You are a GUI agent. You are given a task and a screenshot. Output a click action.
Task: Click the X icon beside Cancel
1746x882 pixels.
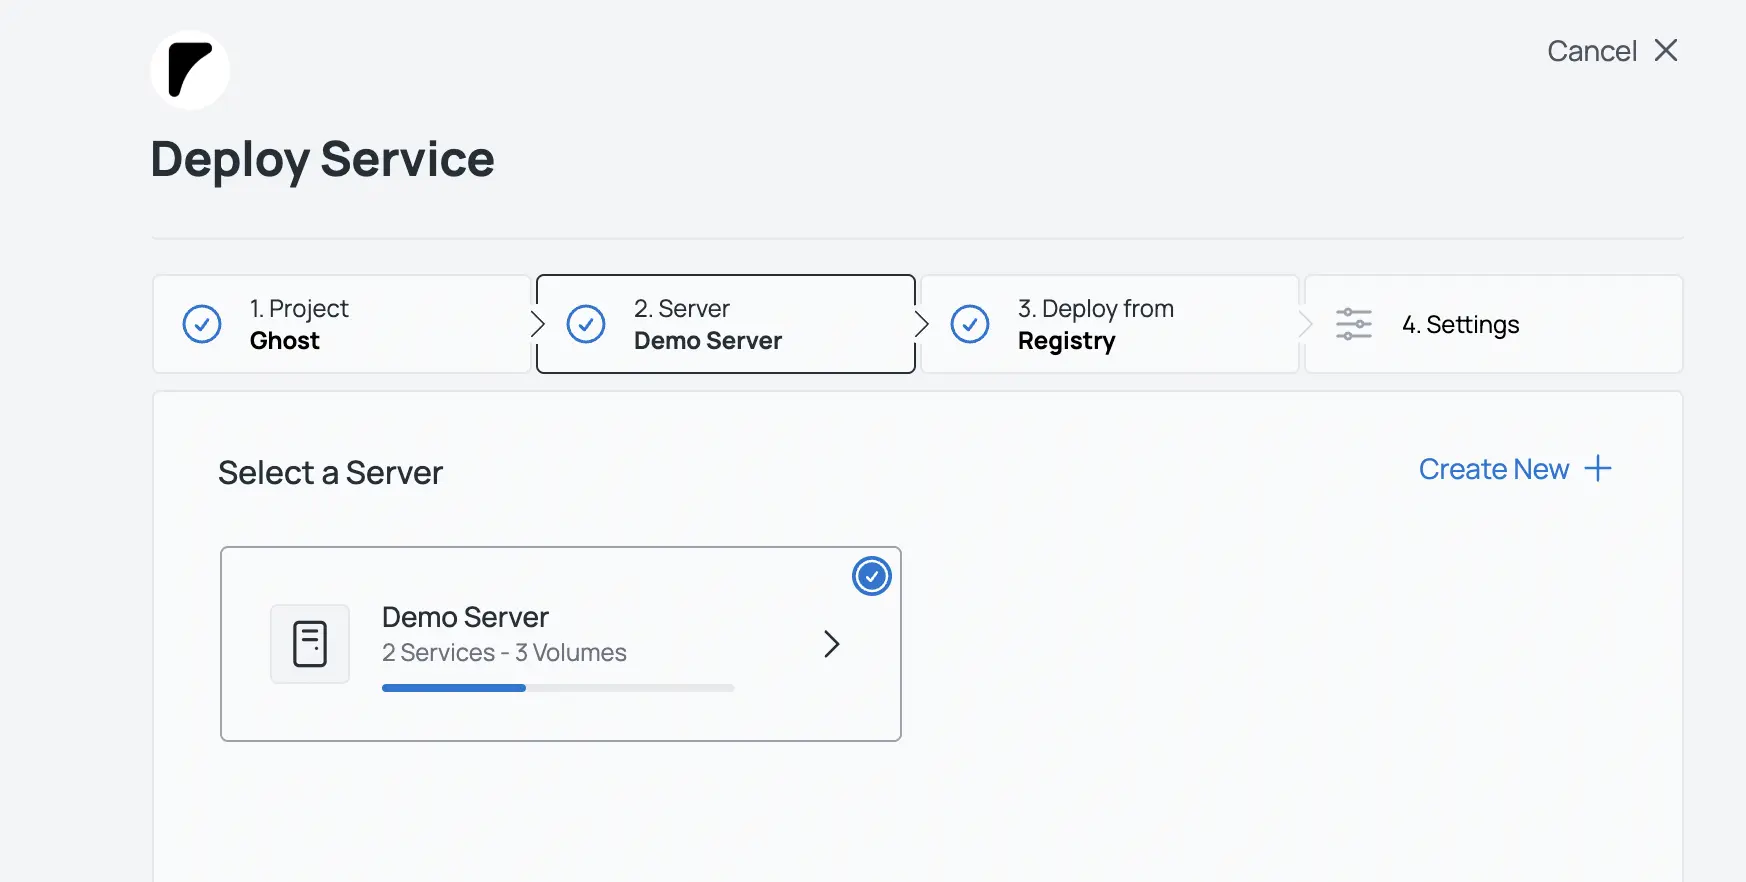pos(1666,50)
